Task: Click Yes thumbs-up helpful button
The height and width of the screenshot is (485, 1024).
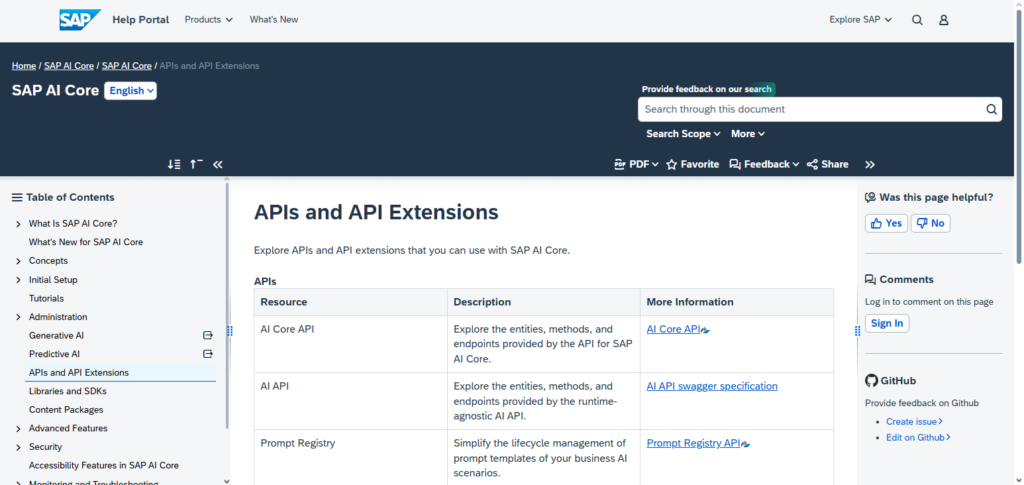Action: tap(886, 223)
